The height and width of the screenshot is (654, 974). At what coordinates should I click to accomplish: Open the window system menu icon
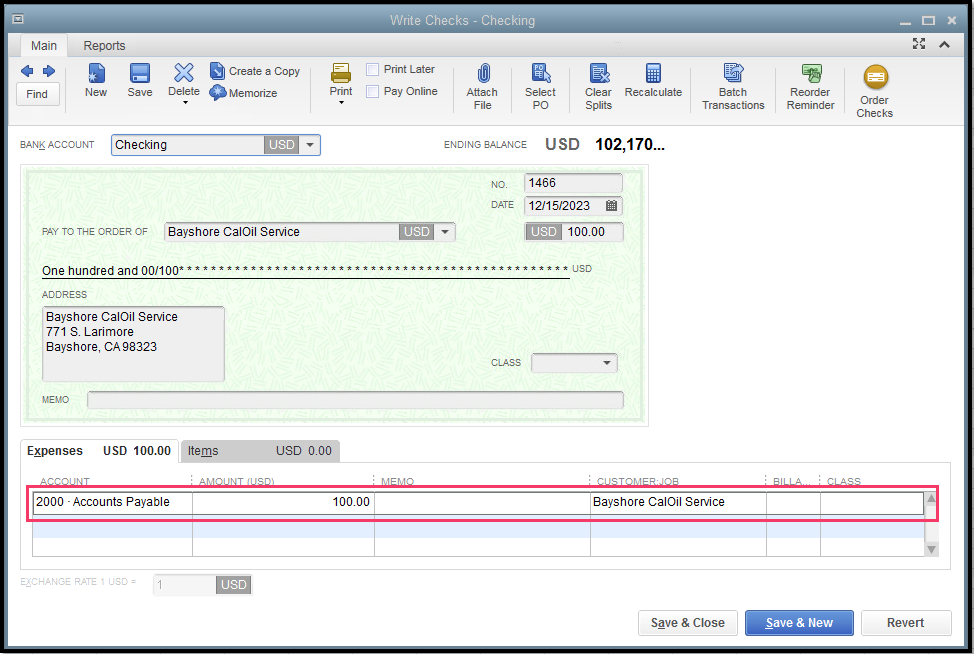click(x=18, y=19)
